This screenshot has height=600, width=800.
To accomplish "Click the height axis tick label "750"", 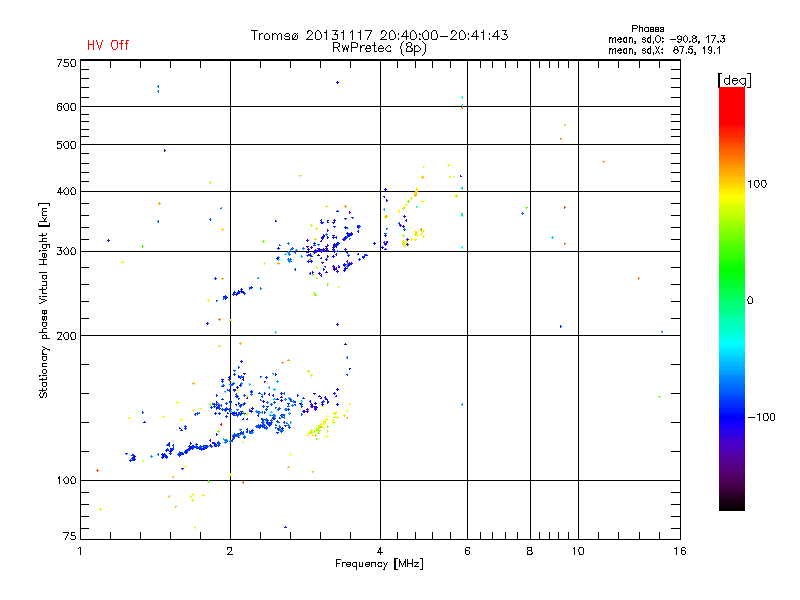I will point(66,63).
